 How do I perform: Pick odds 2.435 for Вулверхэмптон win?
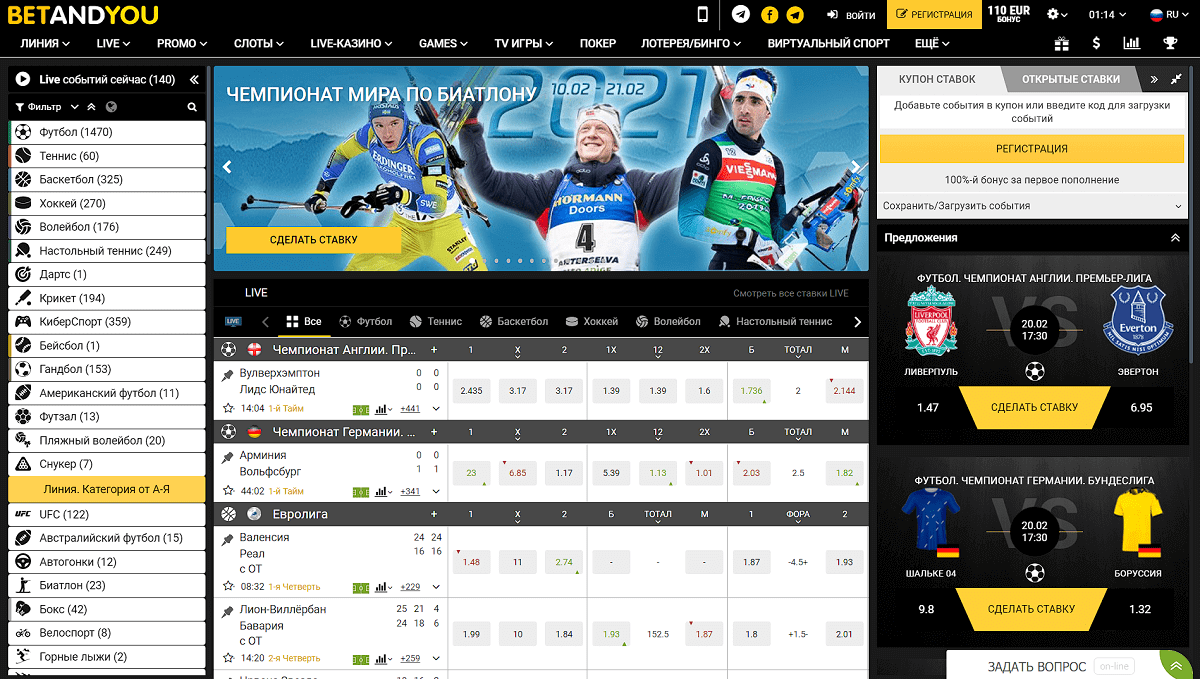(471, 391)
